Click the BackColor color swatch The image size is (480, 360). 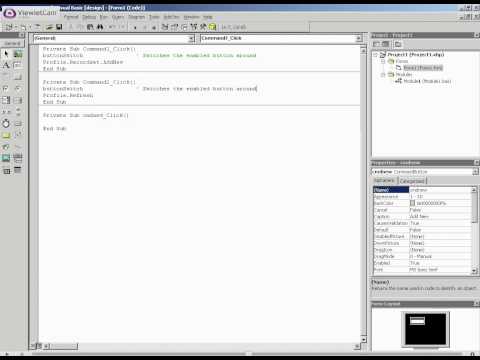pos(412,203)
